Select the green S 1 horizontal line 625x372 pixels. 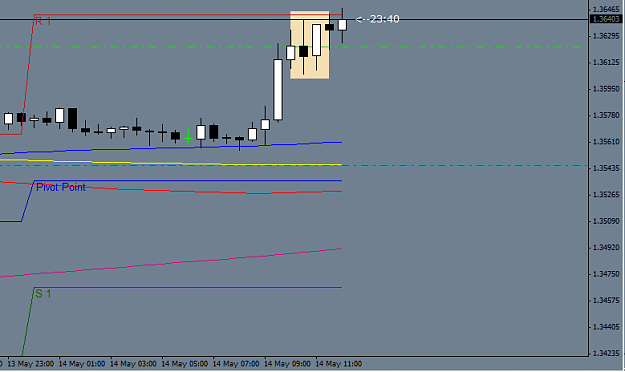(187, 287)
